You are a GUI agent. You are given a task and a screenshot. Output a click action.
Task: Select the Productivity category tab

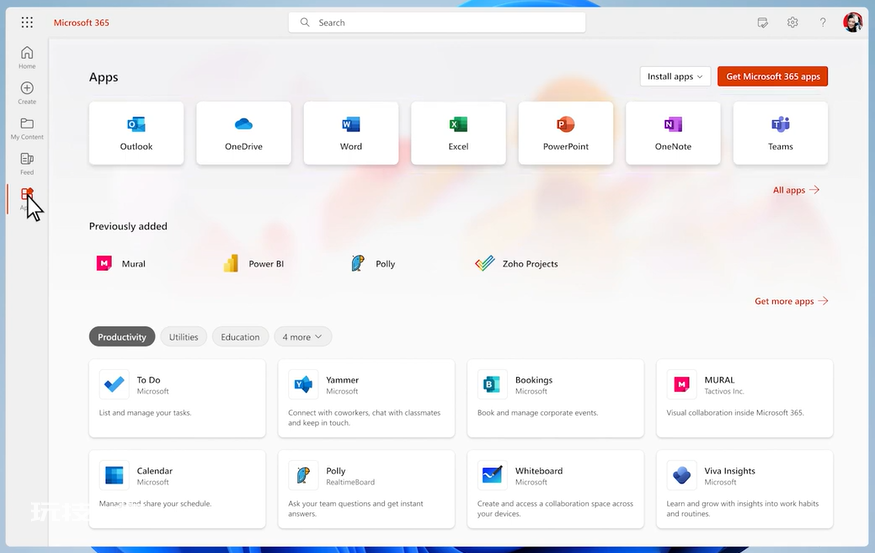tap(122, 336)
